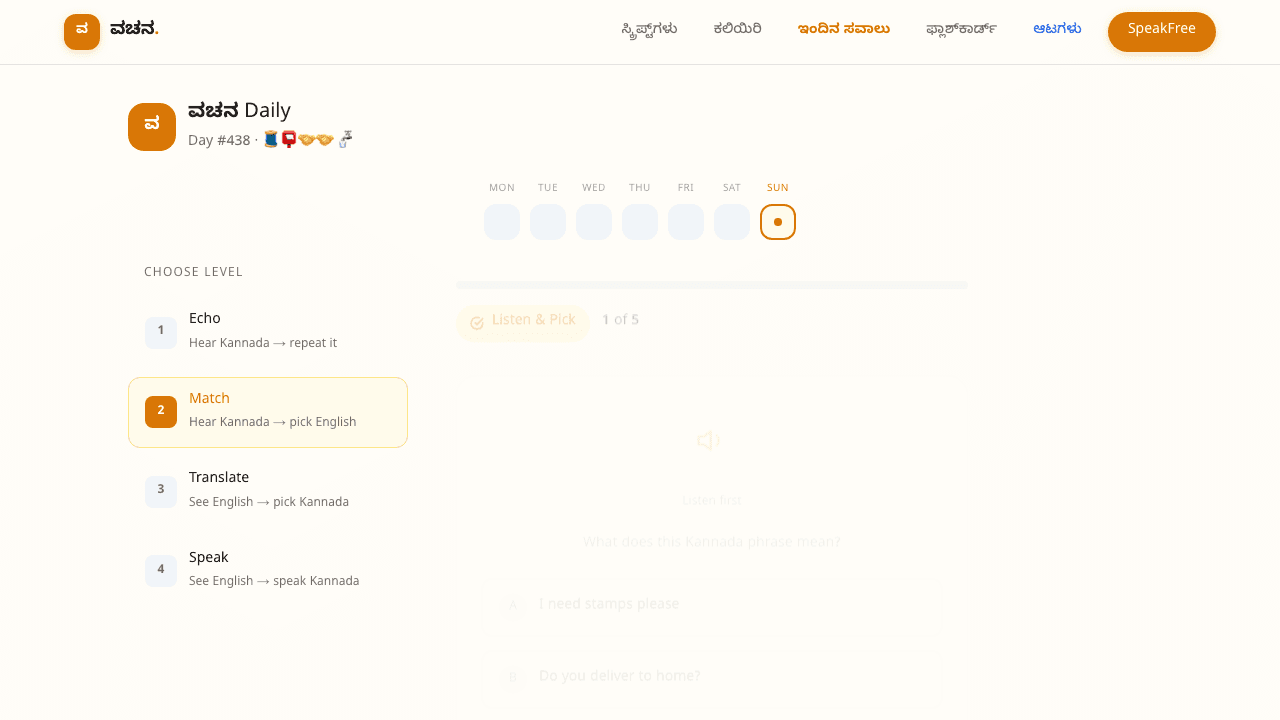Select the Speak level numbered 4
Viewport: 1280px width, 720px height.
[268, 570]
